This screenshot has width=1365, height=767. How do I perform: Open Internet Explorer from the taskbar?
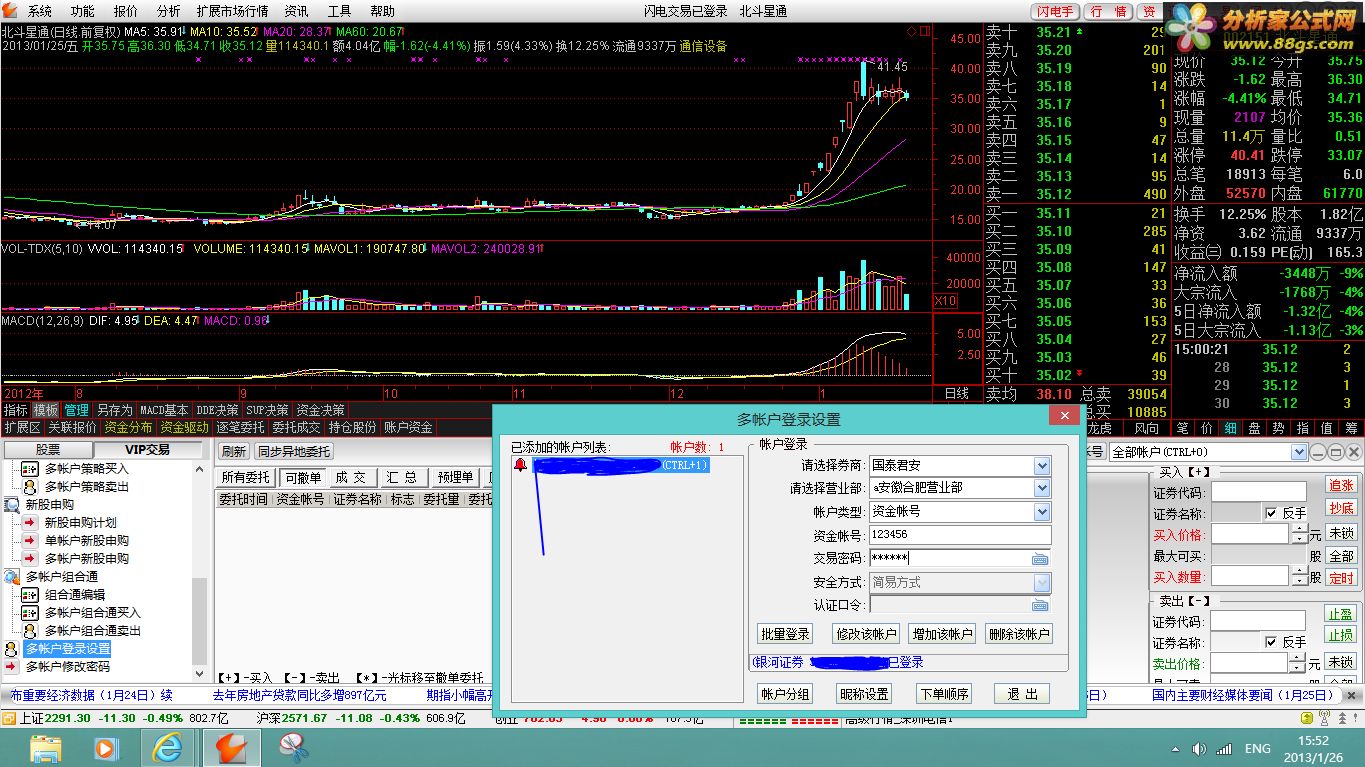pyautogui.click(x=167, y=747)
